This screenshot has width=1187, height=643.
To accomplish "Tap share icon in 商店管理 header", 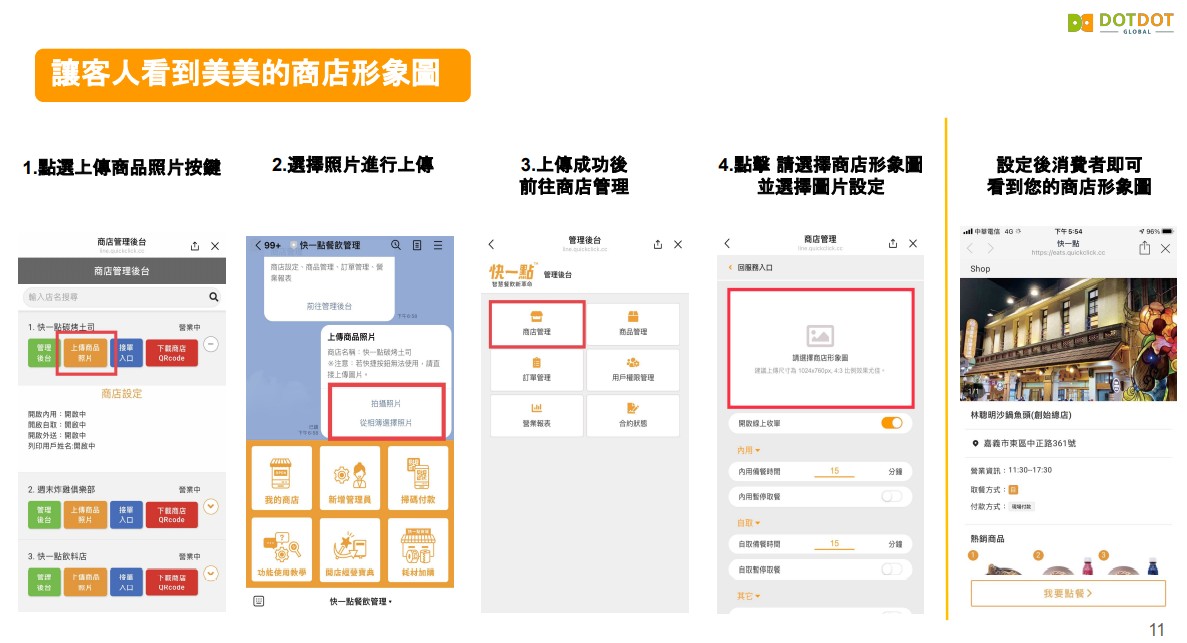I will 893,243.
